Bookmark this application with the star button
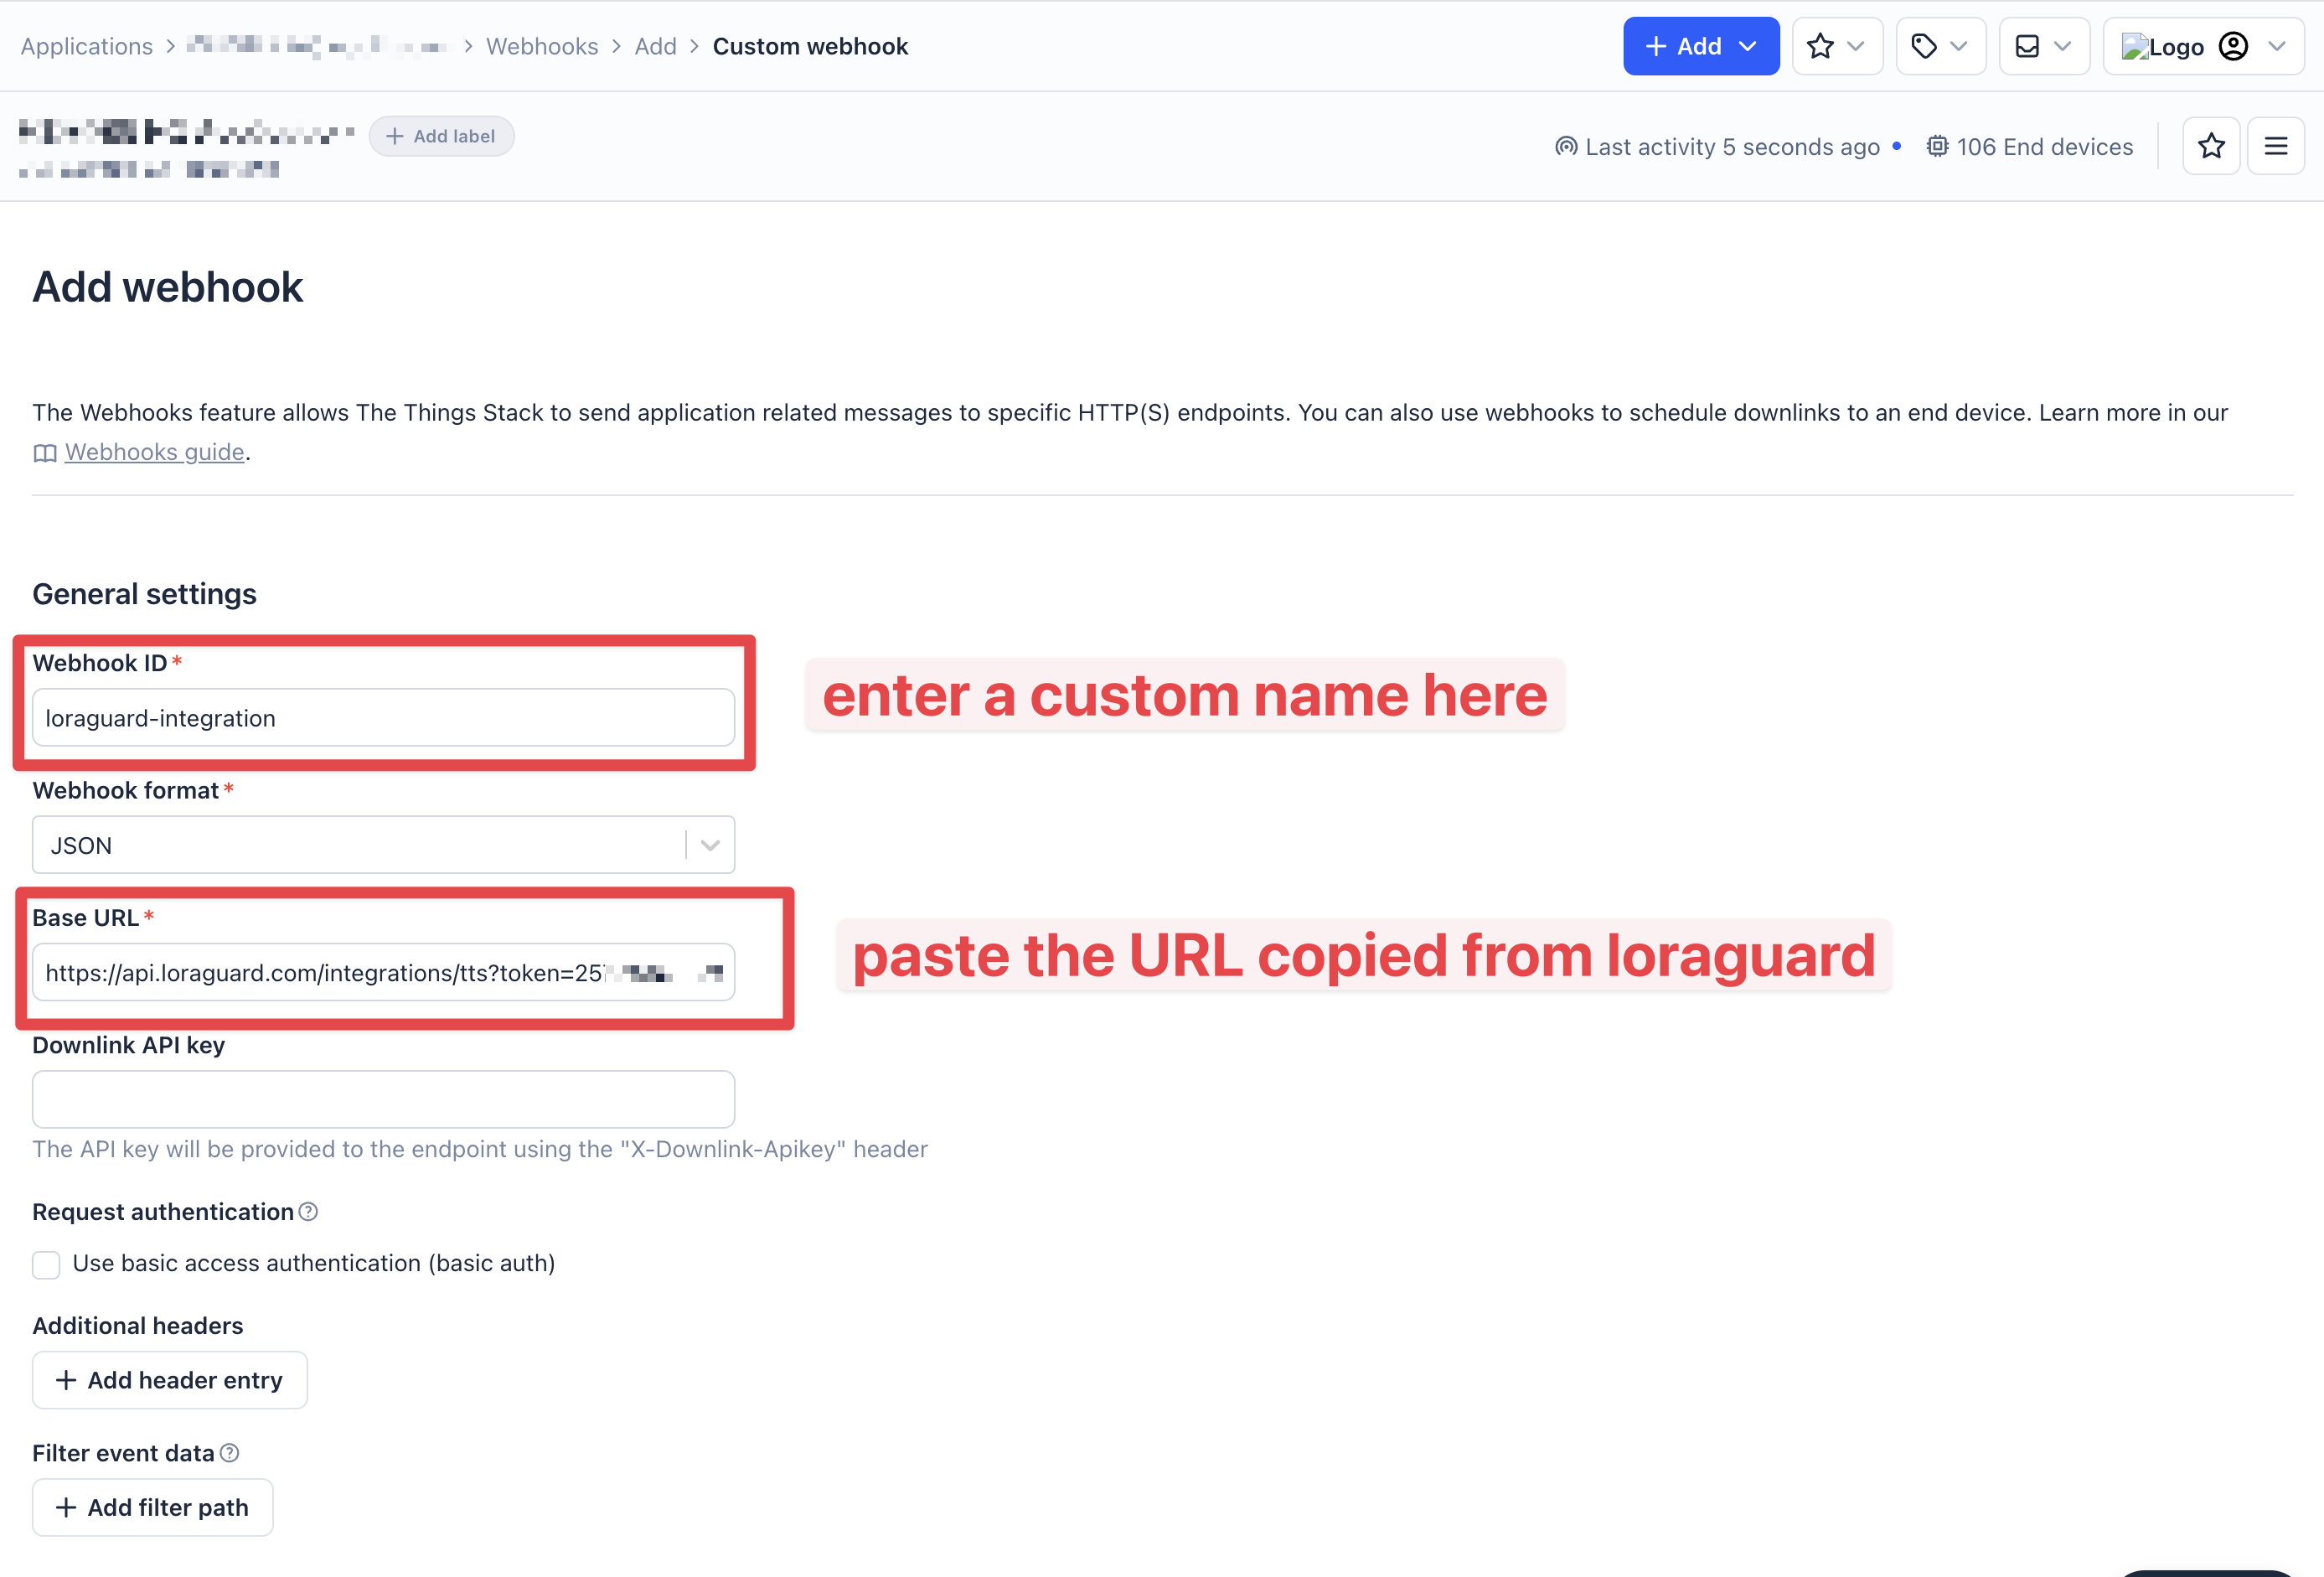This screenshot has width=2324, height=1577. [x=2210, y=146]
